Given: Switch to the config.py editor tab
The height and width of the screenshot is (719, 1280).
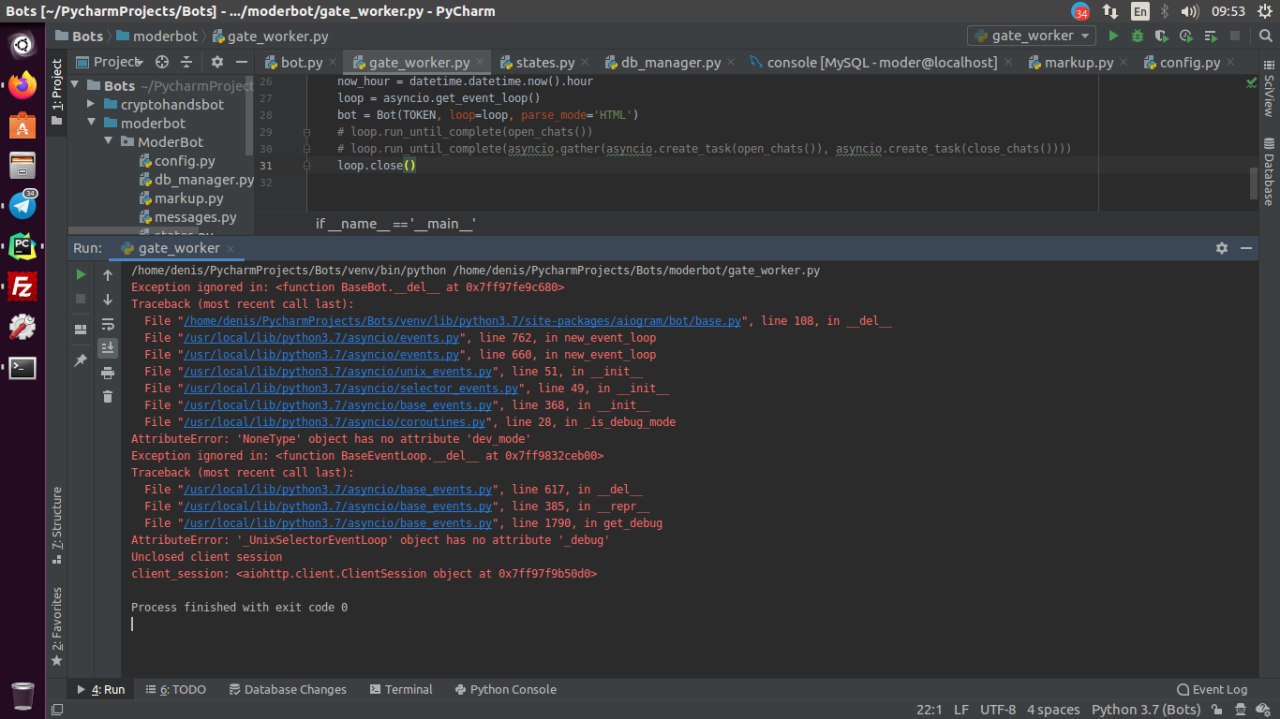Looking at the screenshot, I should click(1190, 62).
